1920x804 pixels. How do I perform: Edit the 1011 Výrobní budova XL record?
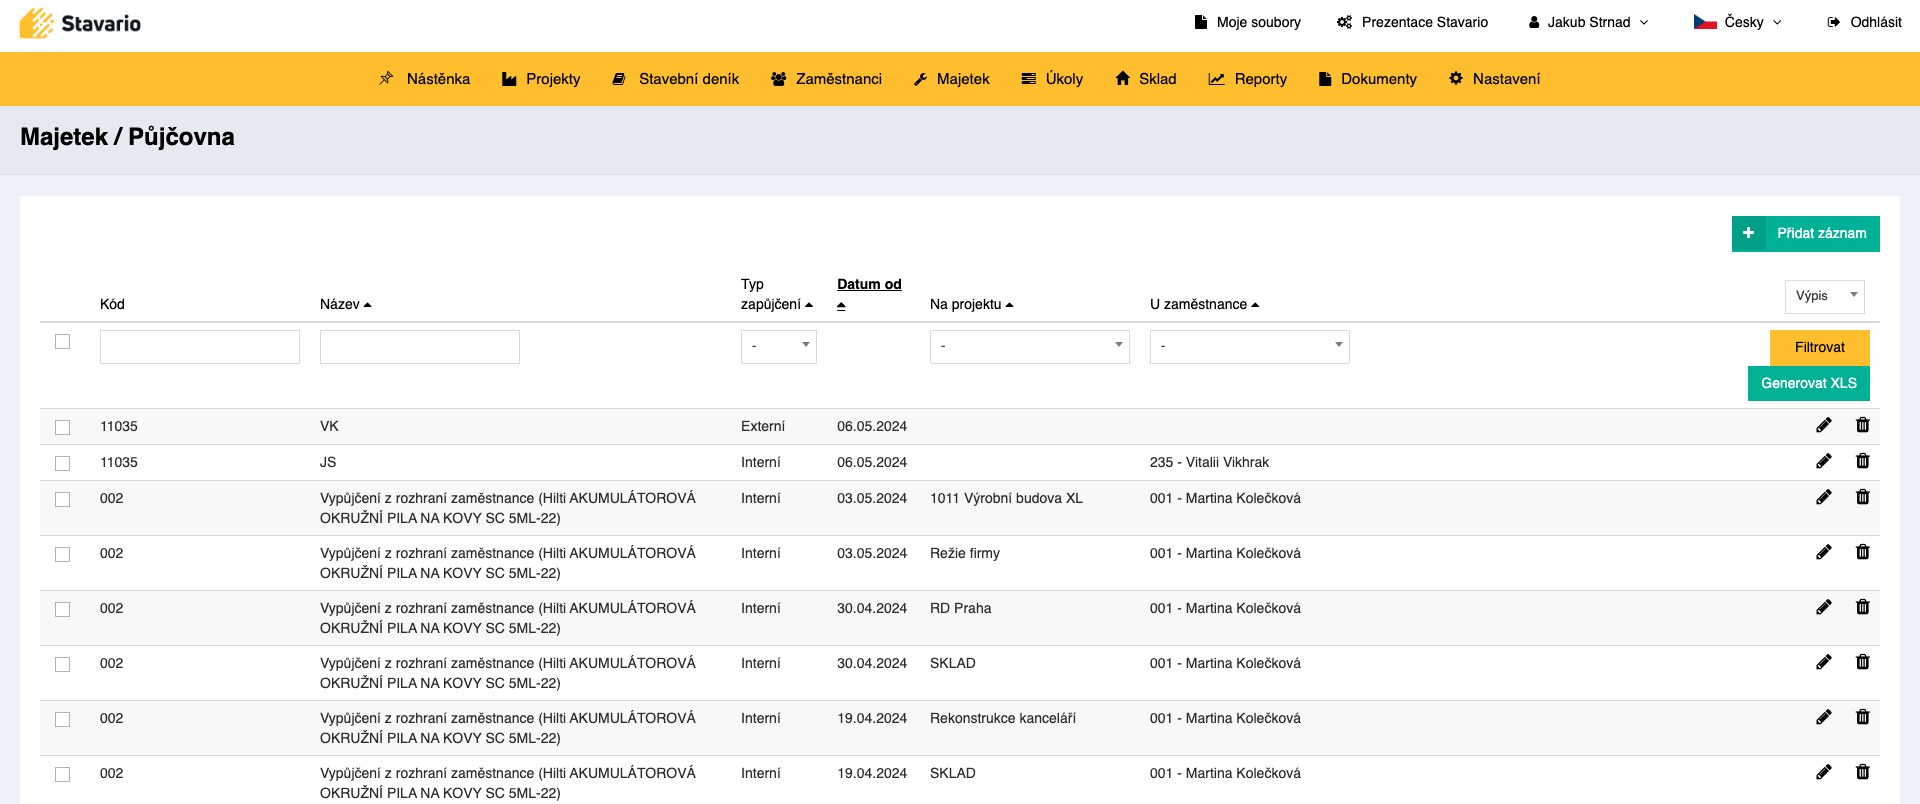(1824, 498)
